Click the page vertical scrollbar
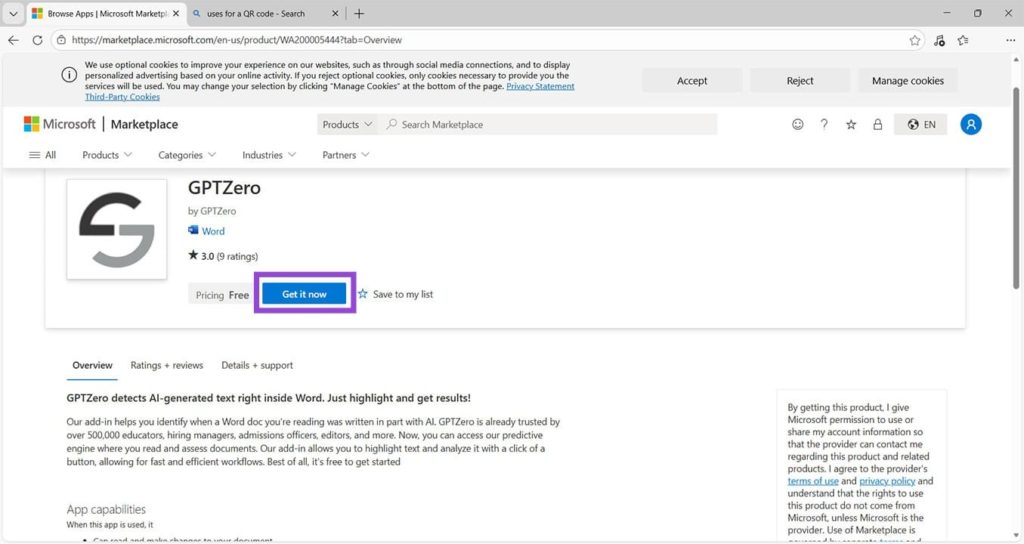The height and width of the screenshot is (544, 1024). (1016, 187)
